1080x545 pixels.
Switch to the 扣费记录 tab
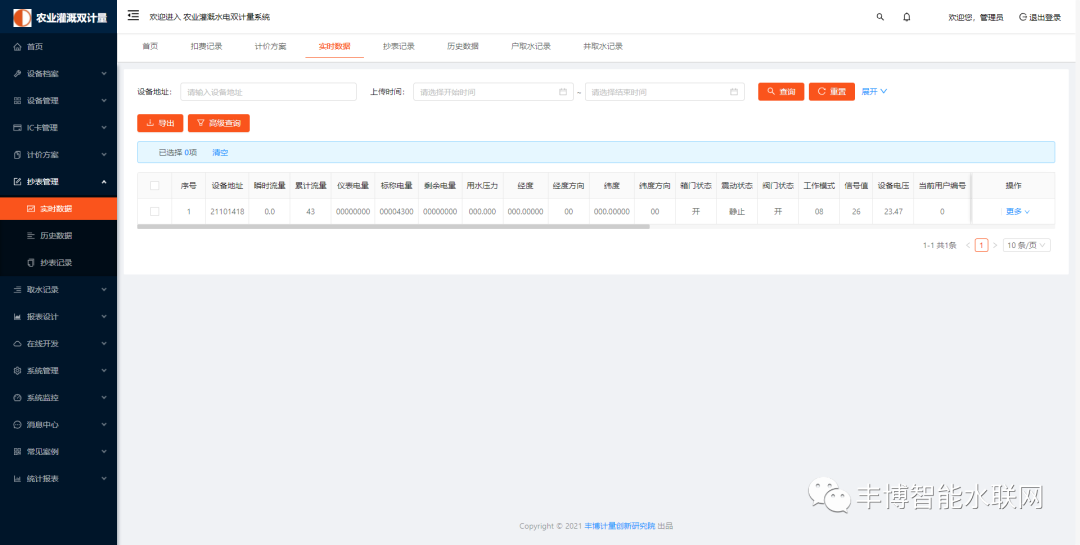coord(206,46)
